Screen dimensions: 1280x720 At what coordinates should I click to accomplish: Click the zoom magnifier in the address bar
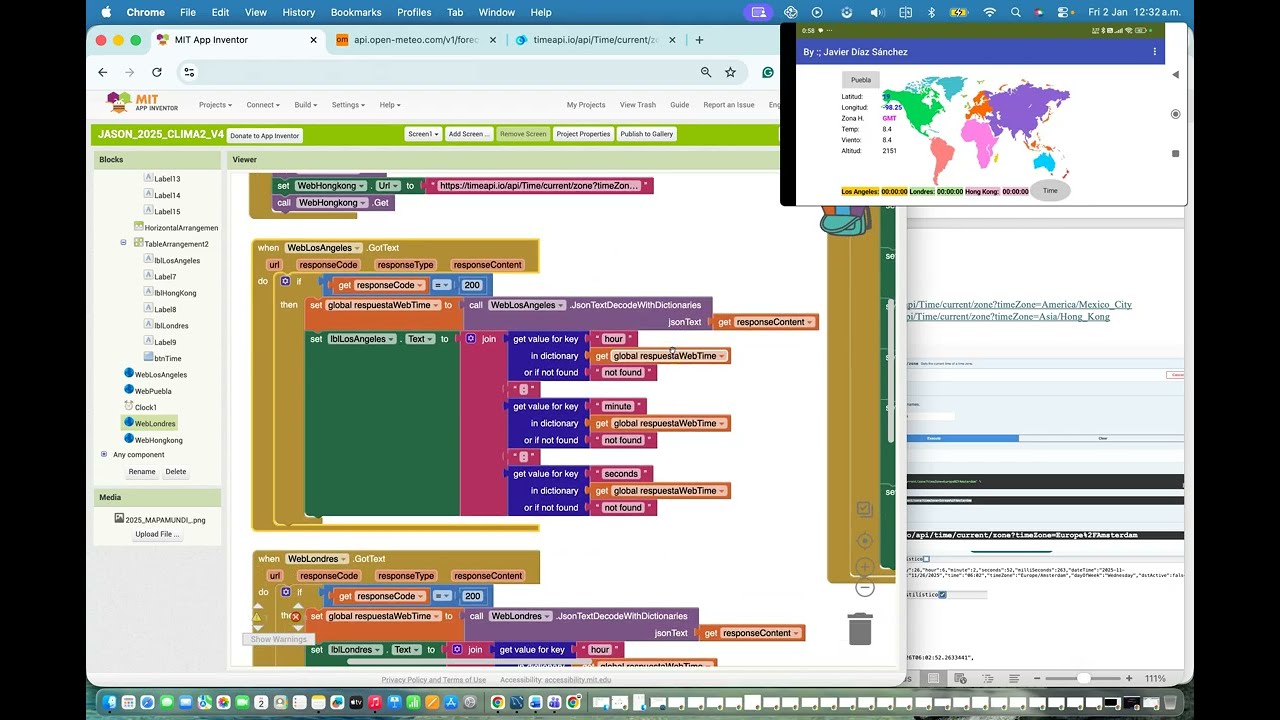706,72
